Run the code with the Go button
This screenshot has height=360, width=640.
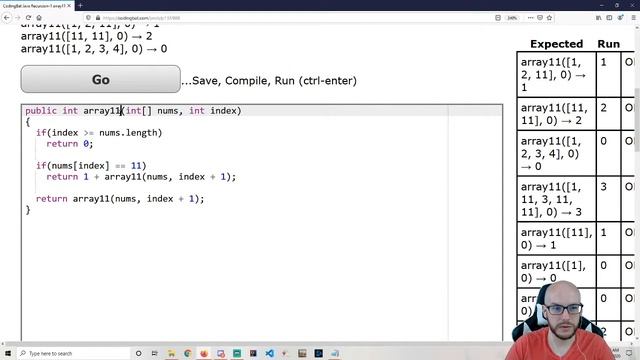click(100, 79)
